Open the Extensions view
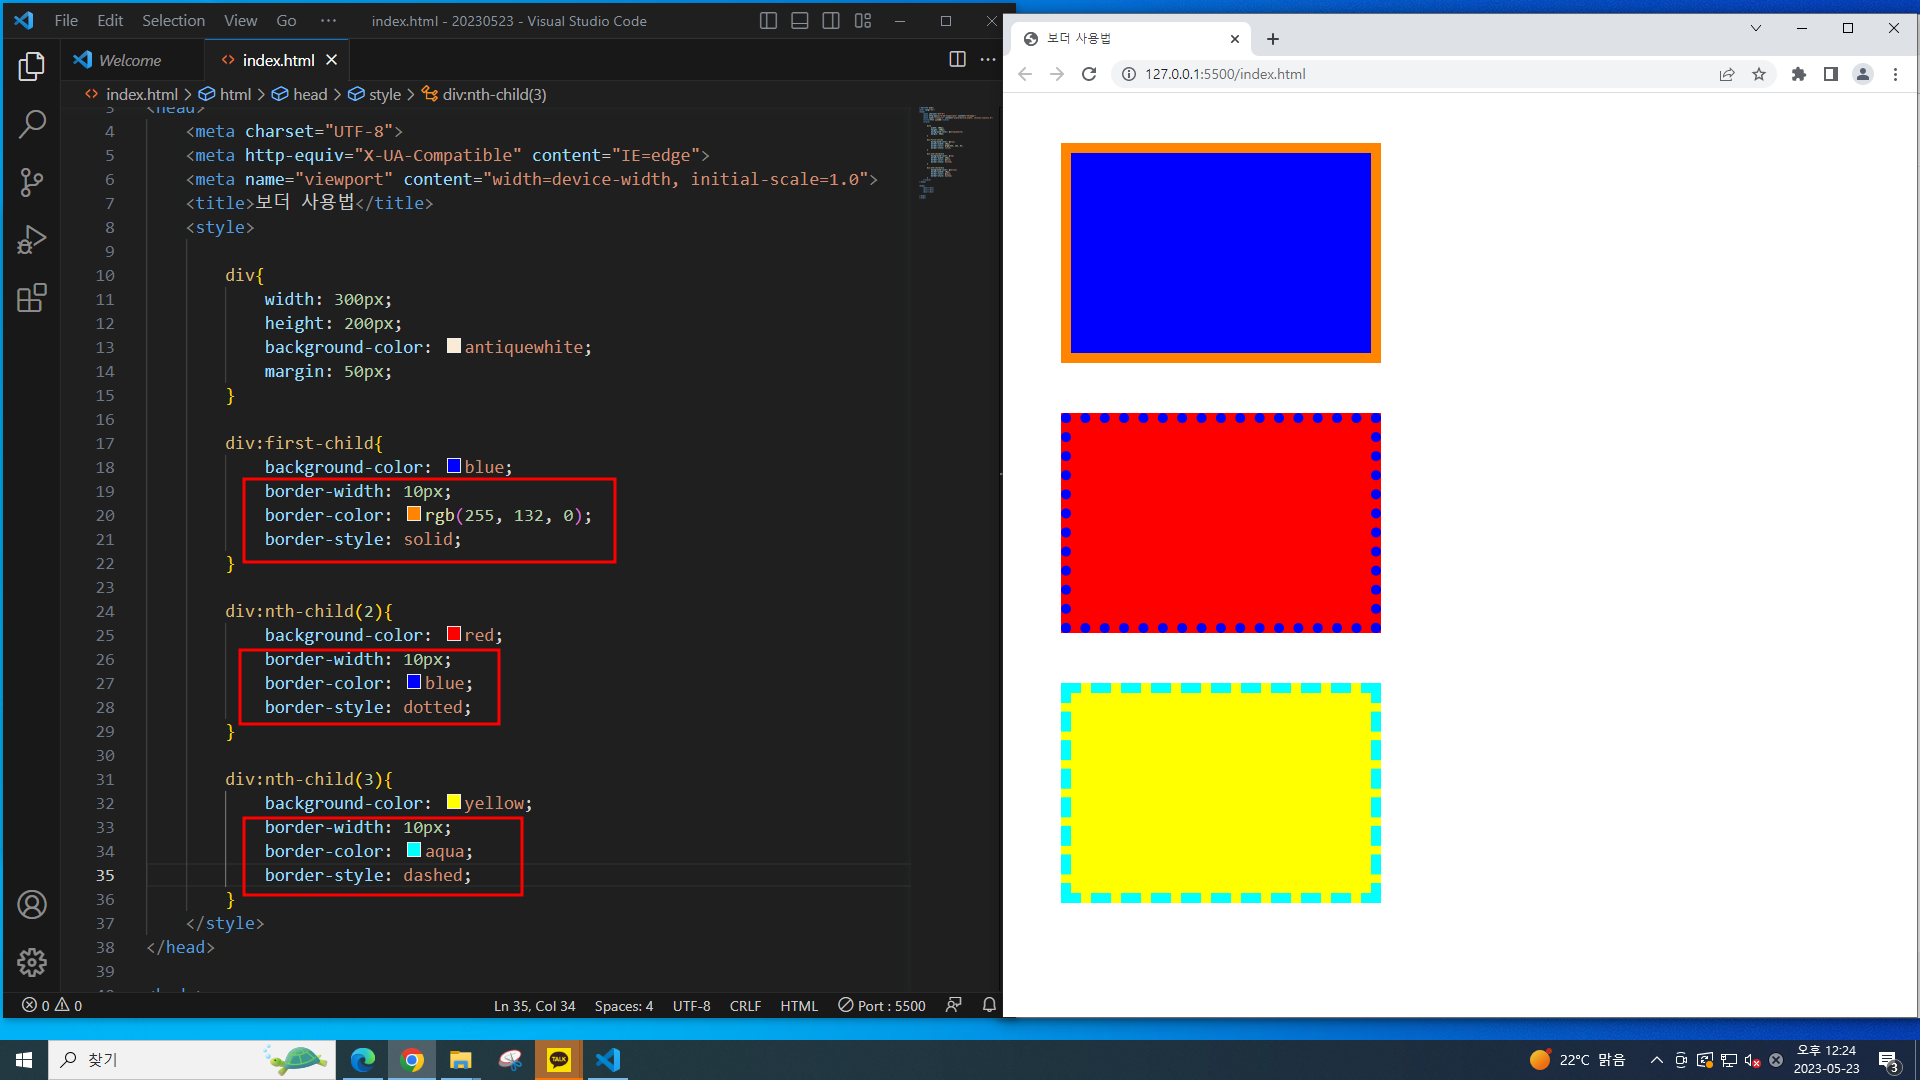Screen dimensions: 1920x1080 32,298
